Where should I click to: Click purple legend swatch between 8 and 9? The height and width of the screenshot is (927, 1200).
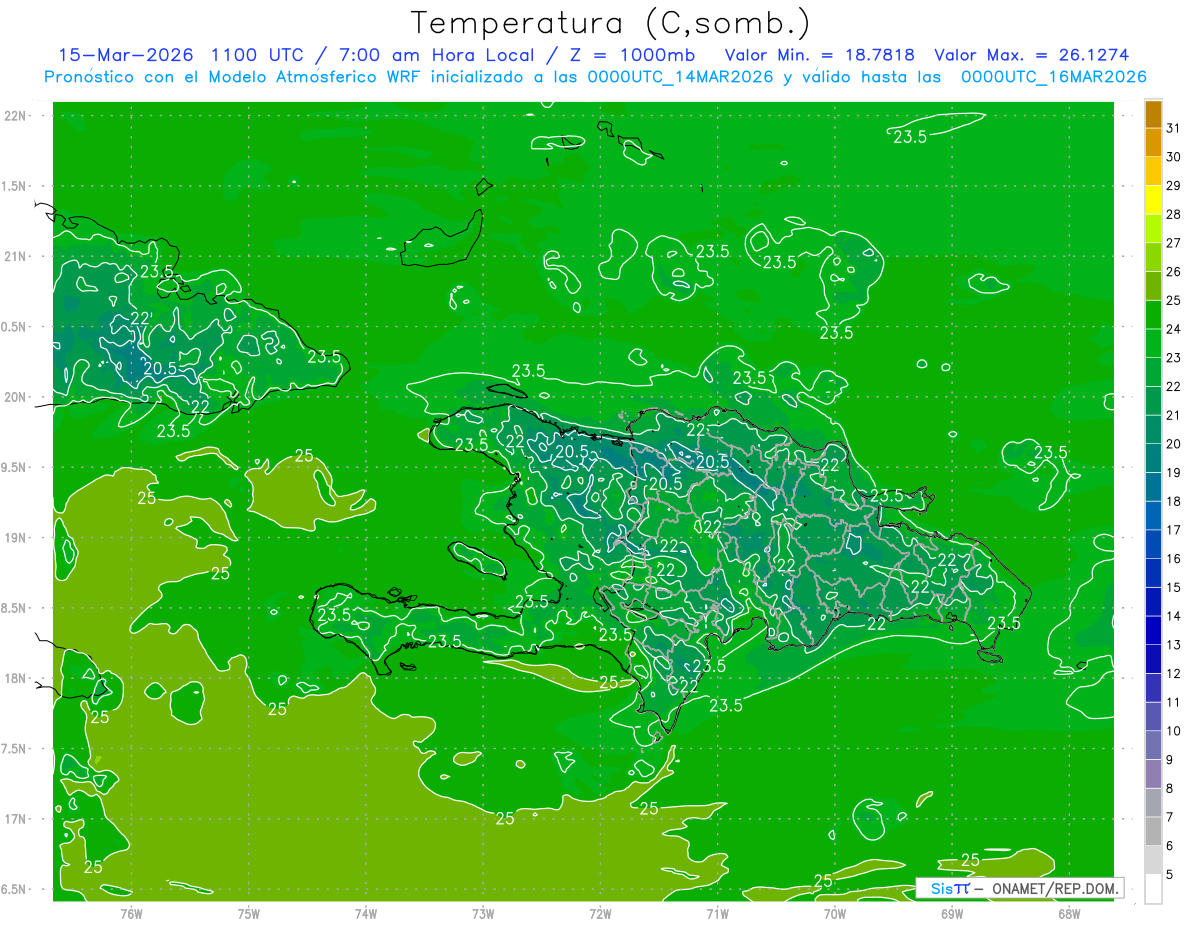(1153, 774)
